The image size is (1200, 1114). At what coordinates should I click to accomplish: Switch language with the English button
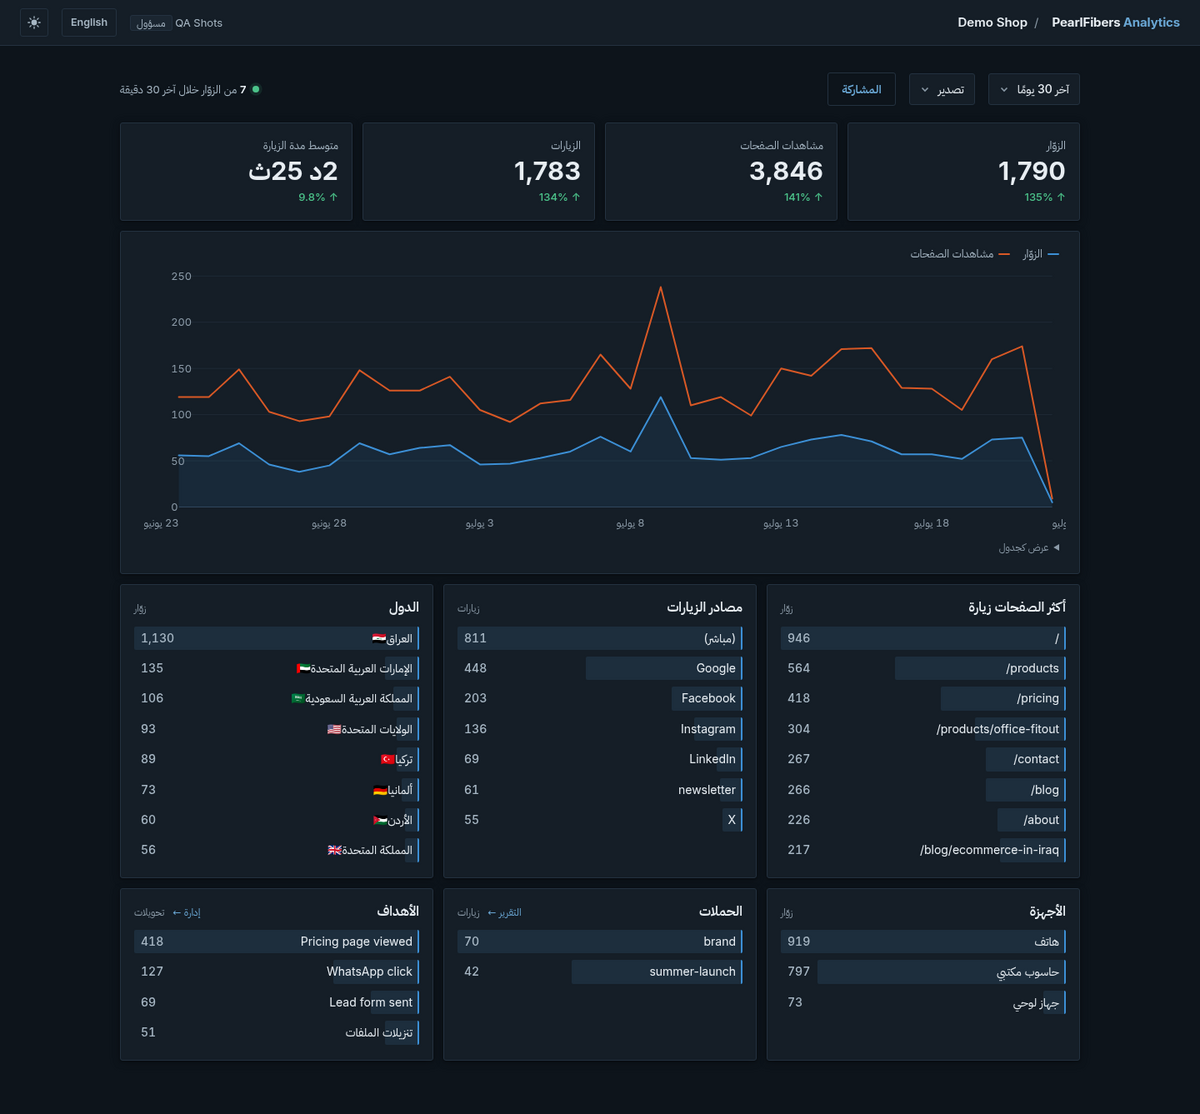(x=89, y=22)
